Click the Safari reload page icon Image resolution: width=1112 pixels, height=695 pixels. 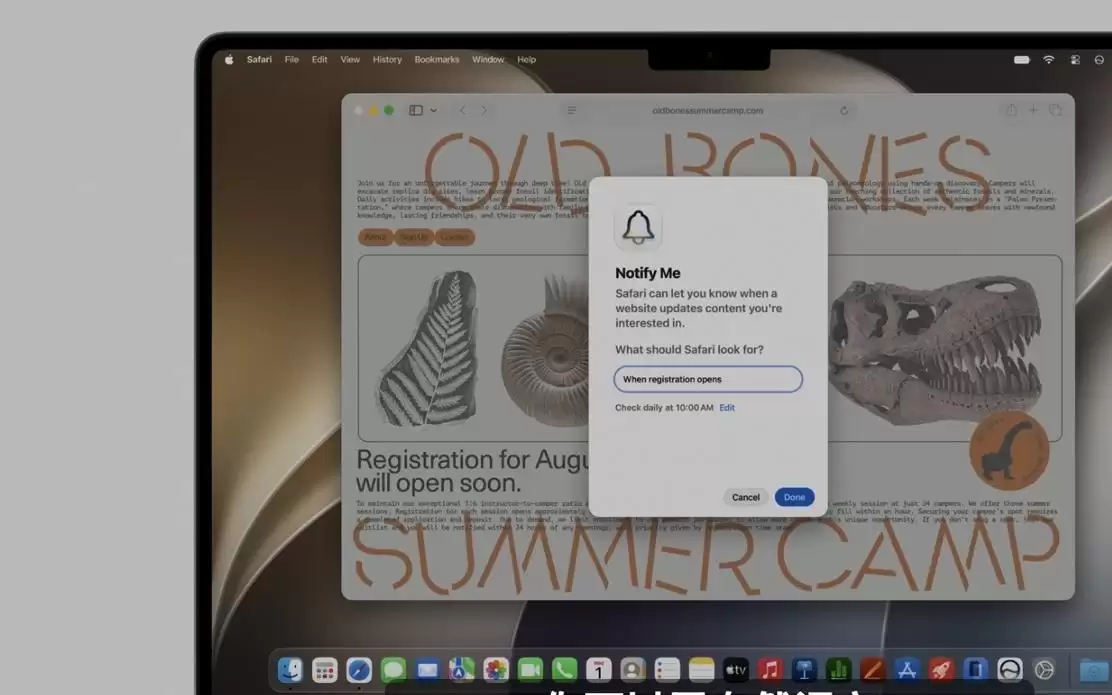844,111
